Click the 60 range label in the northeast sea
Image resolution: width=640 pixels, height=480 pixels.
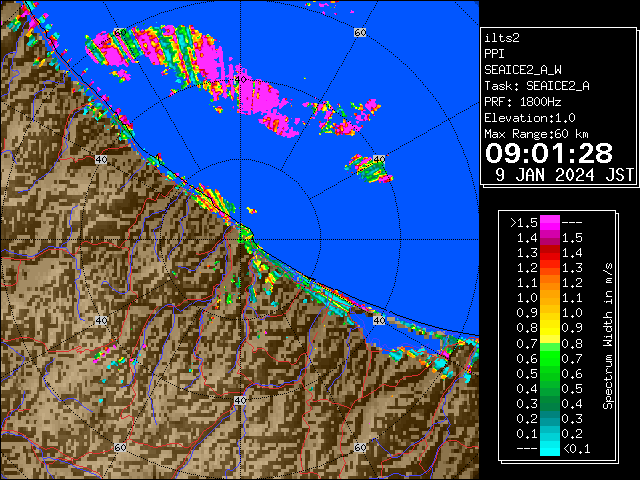point(360,32)
